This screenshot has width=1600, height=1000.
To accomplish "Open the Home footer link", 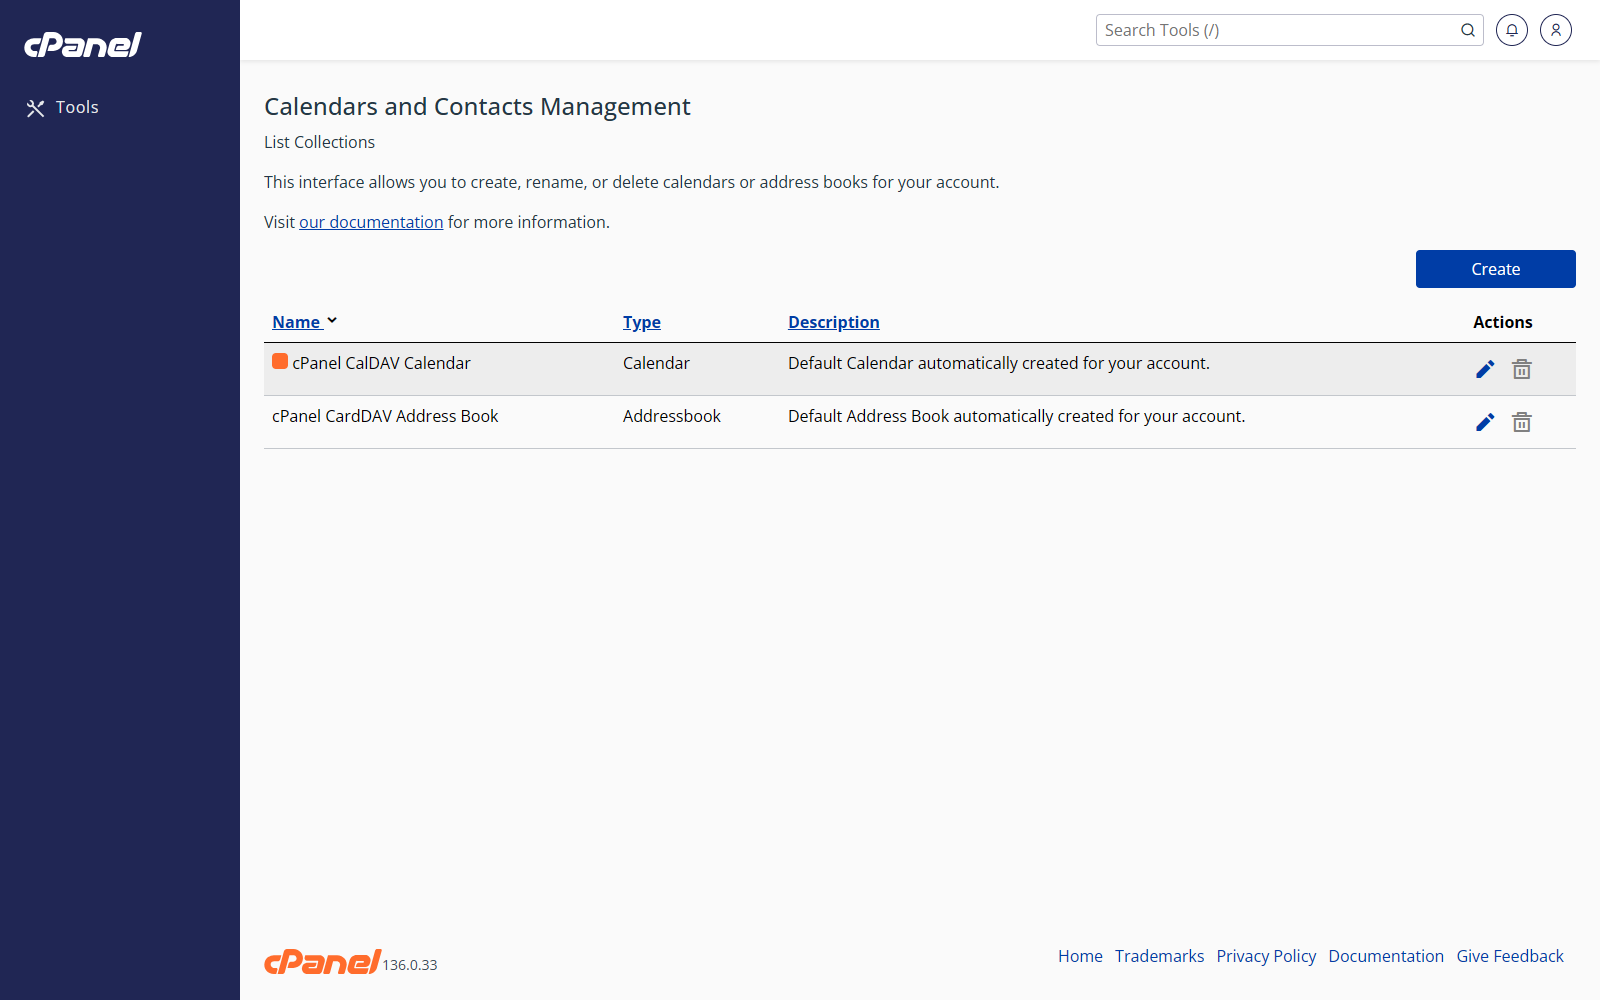I will [x=1080, y=956].
